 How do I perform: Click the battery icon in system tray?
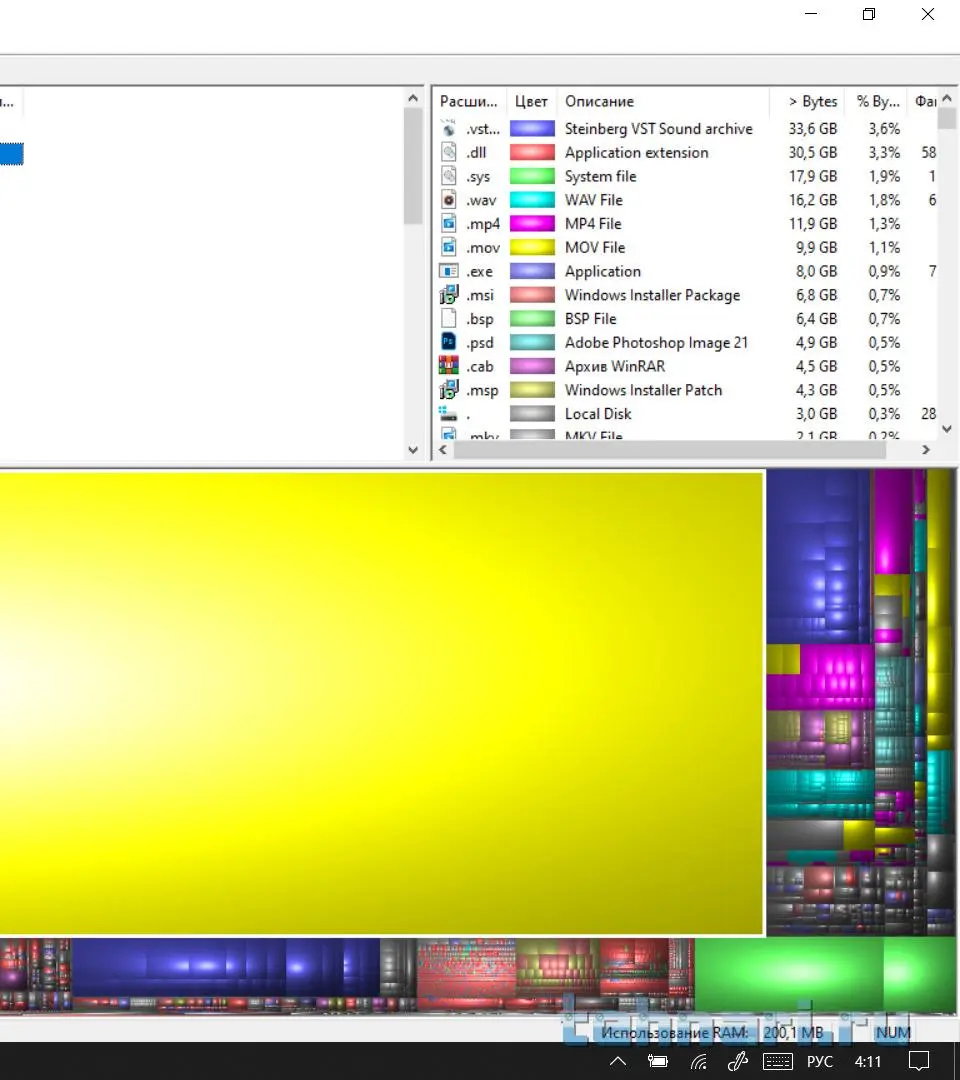pos(658,1061)
